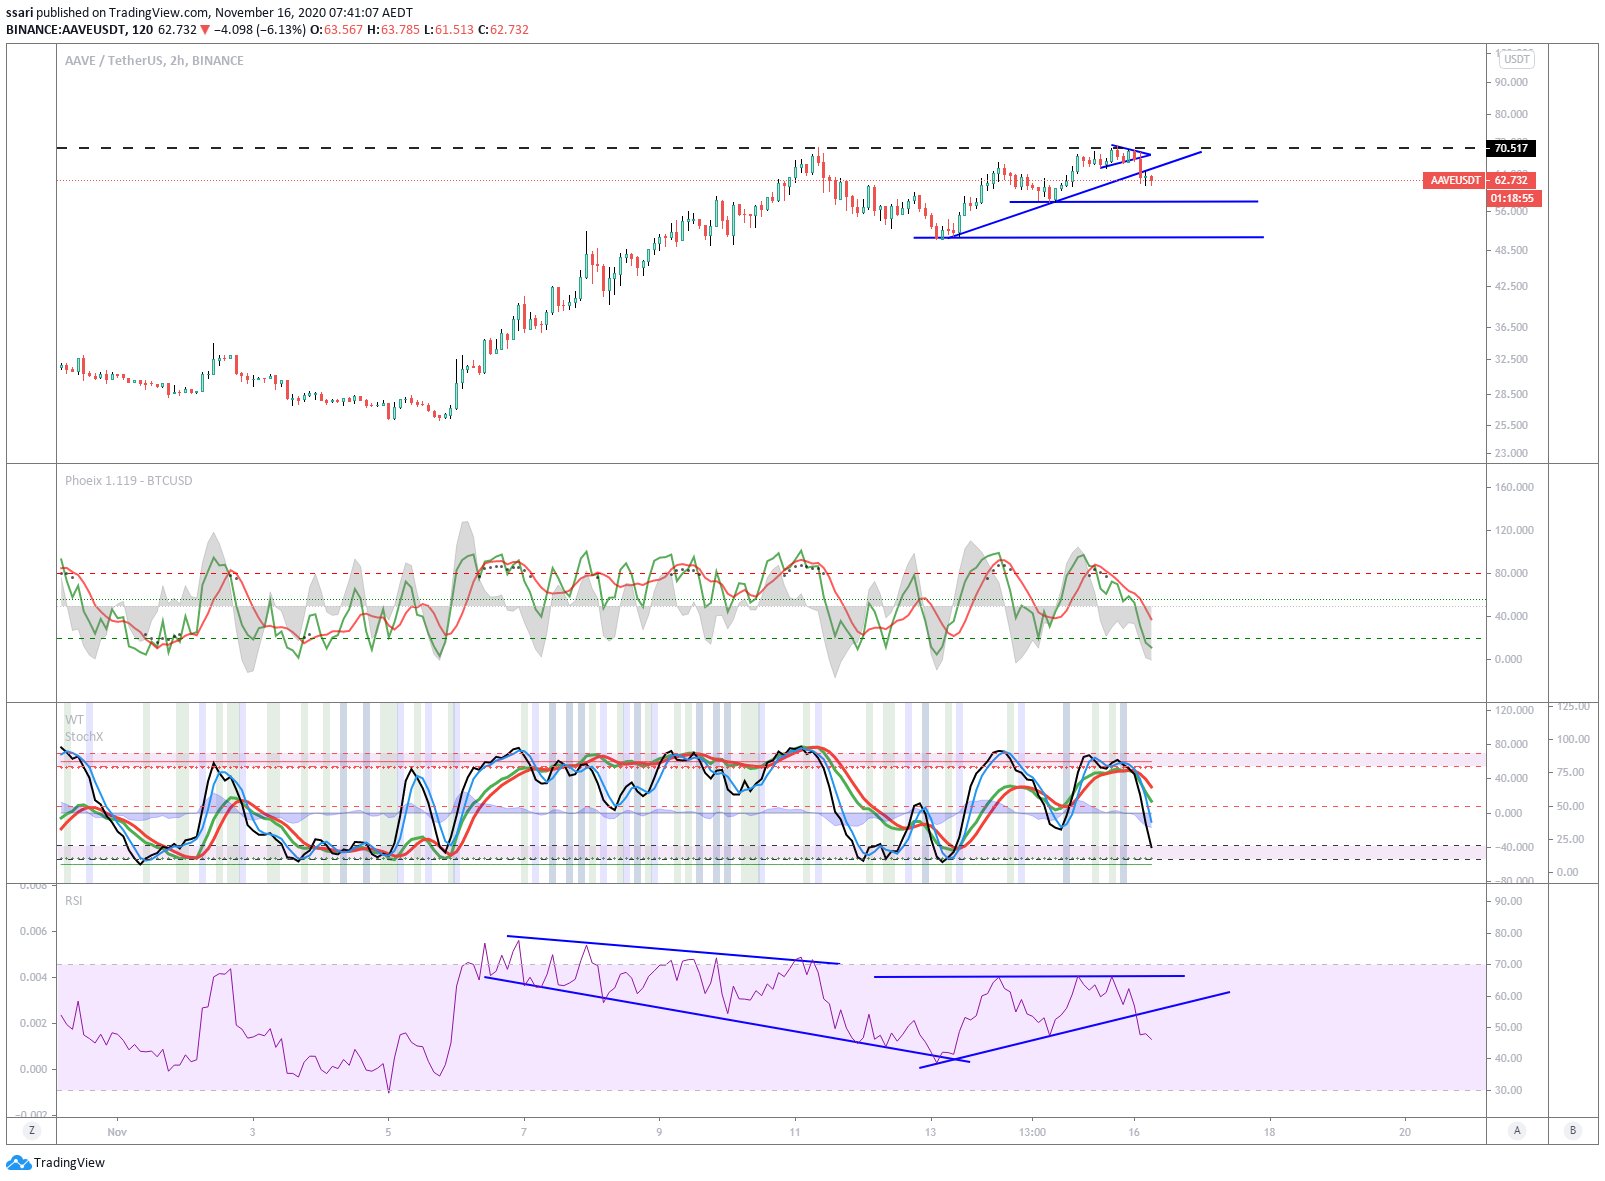Click the 25.500 label on price axis

(1511, 425)
